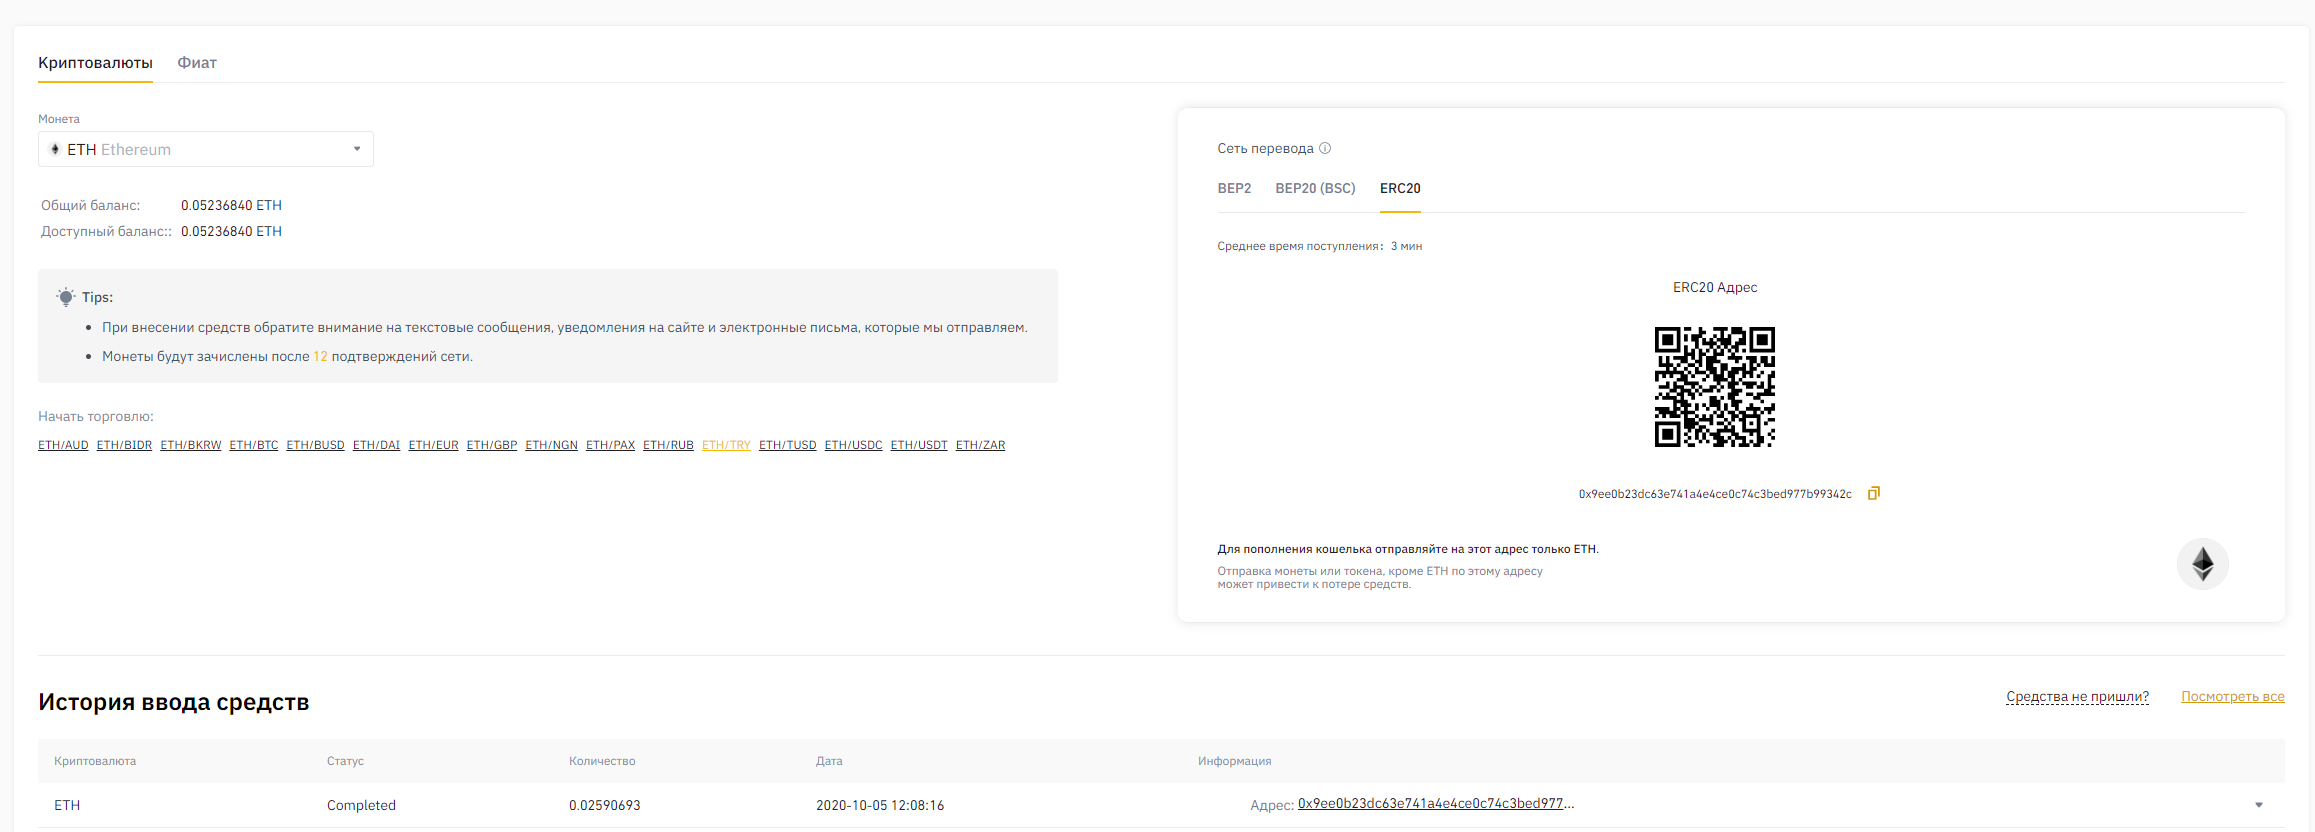Screen dimensions: 2315x832
Task: Select the BEP20 (BSC) network tab
Action: pos(1315,188)
